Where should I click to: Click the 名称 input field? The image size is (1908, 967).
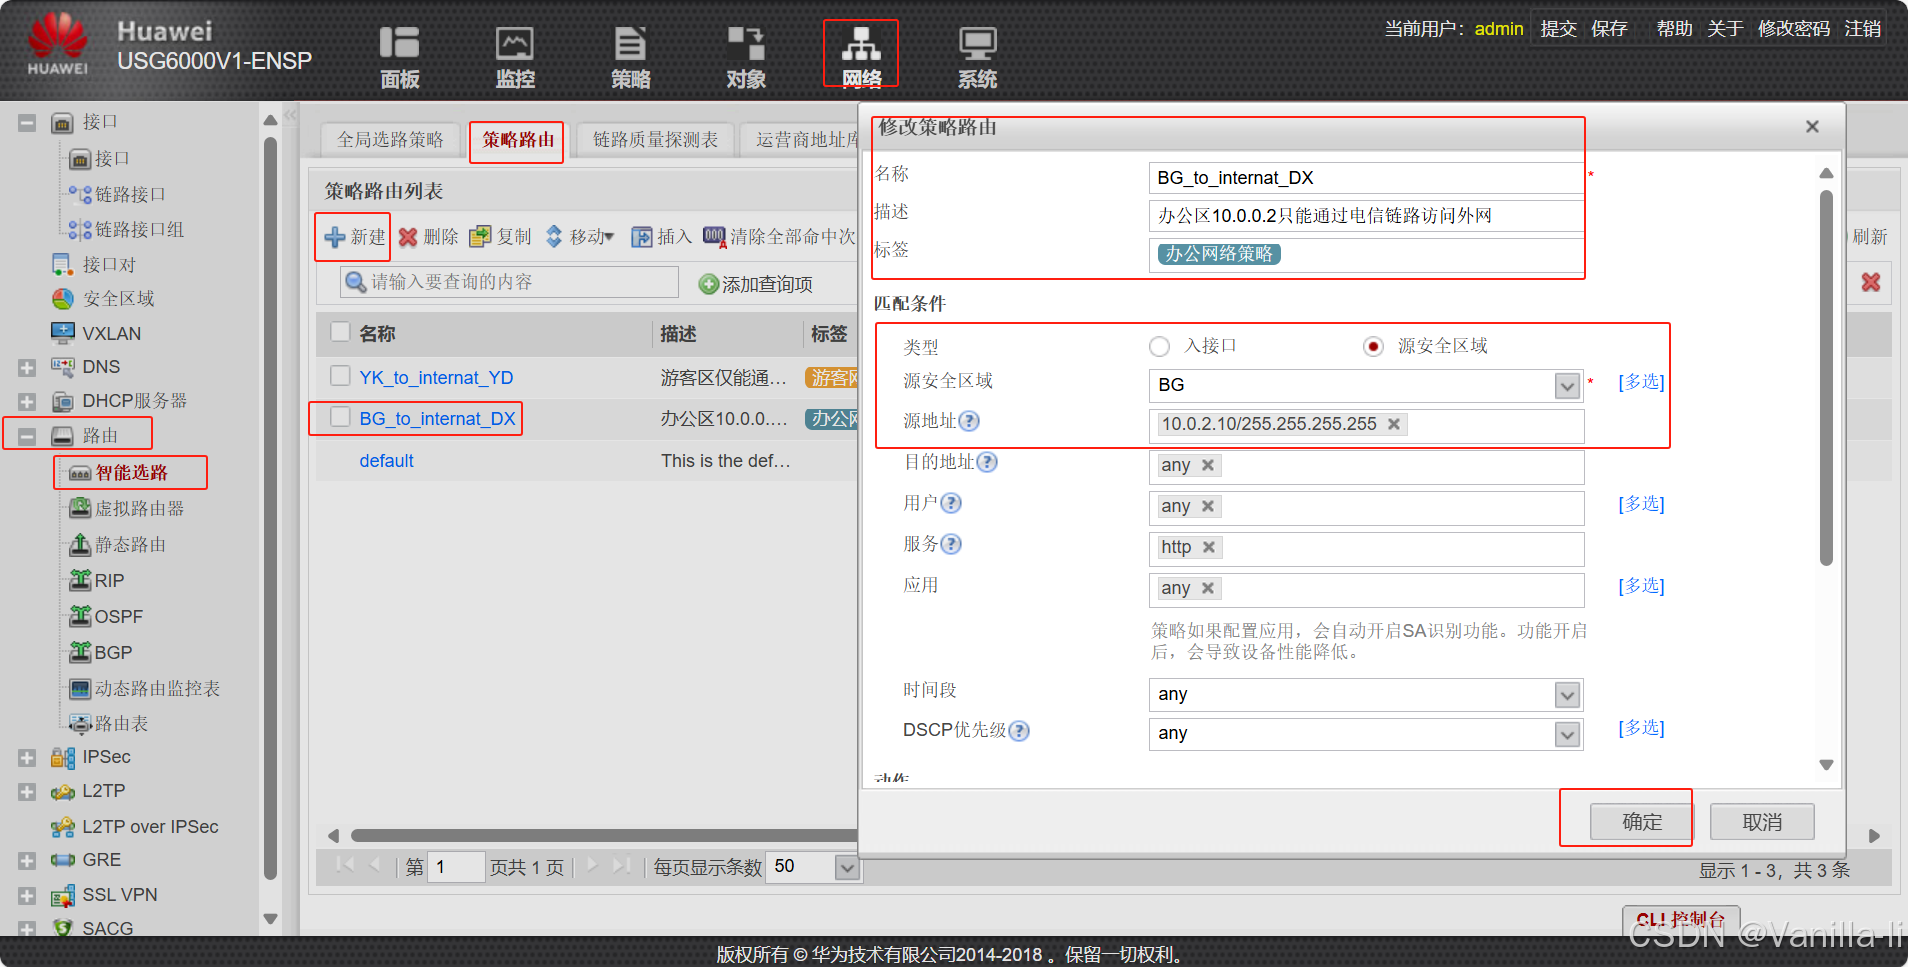pos(1366,178)
